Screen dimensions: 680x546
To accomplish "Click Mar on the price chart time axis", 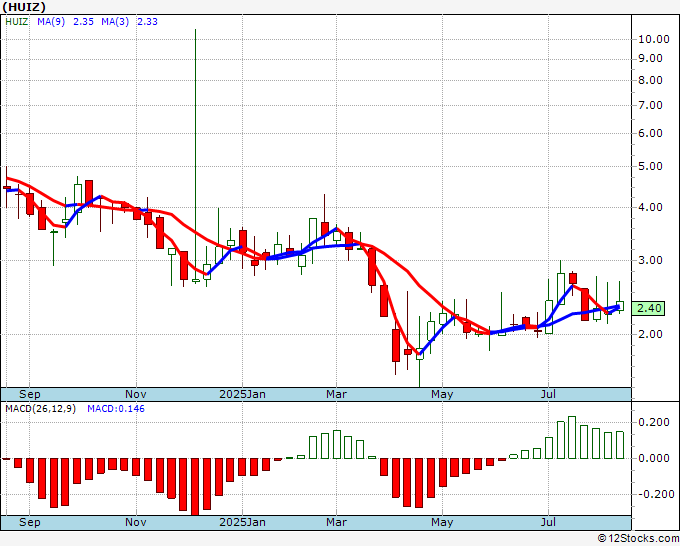I will (x=337, y=394).
